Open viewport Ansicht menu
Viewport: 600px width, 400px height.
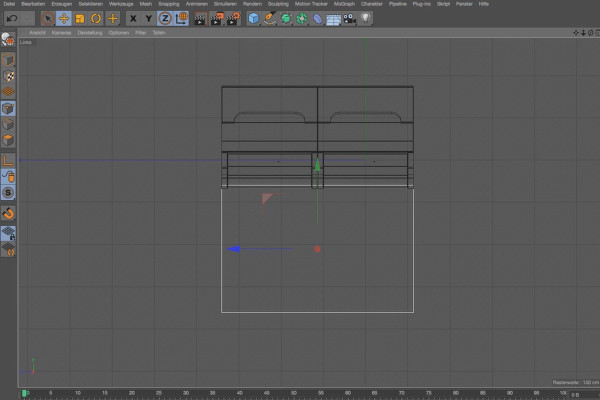[37, 33]
